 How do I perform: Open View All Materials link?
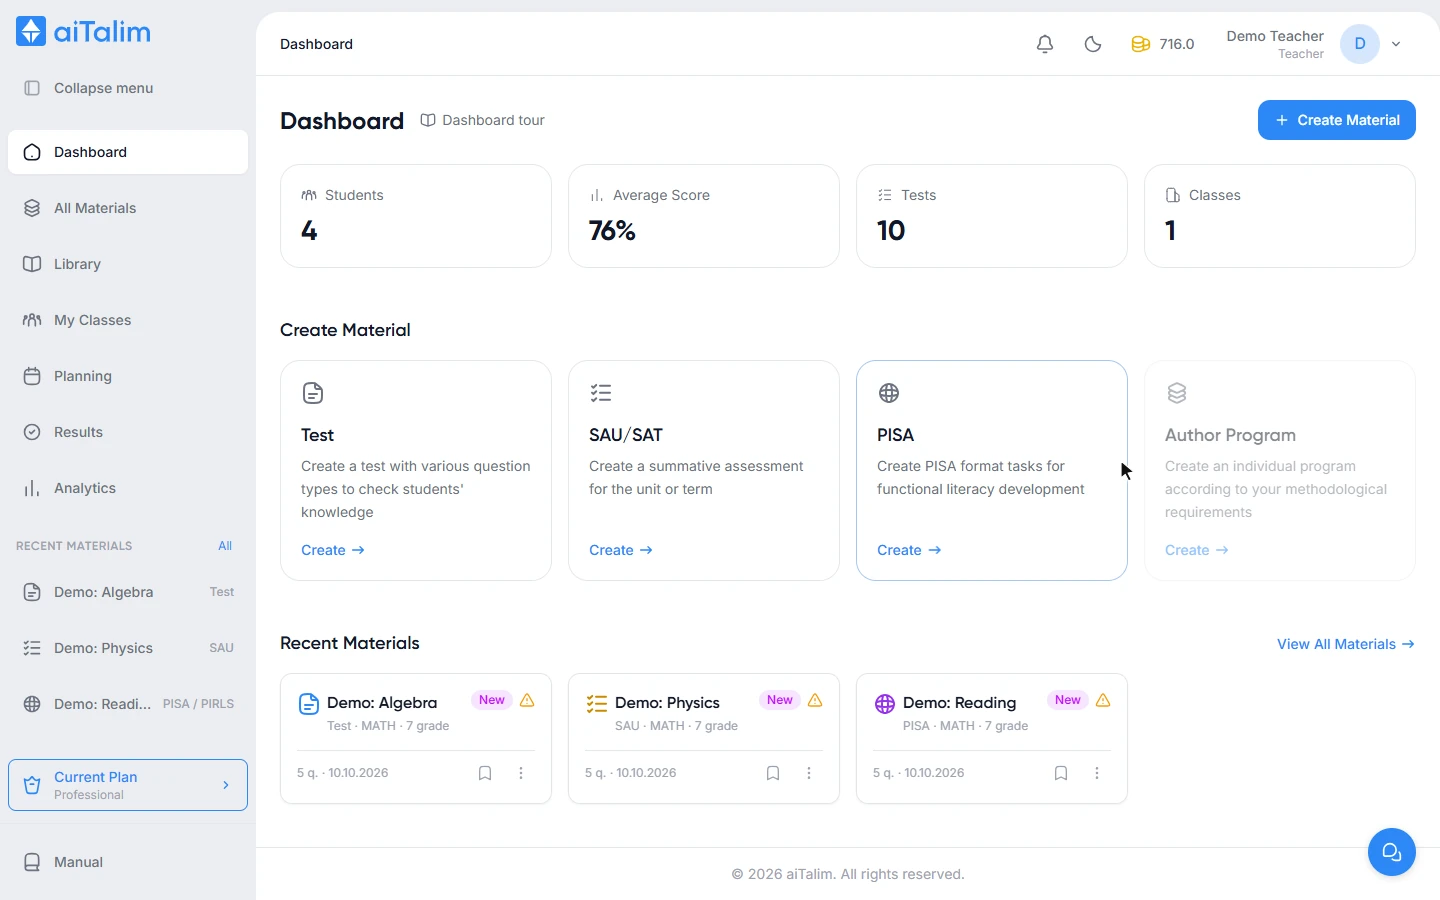coord(1346,644)
